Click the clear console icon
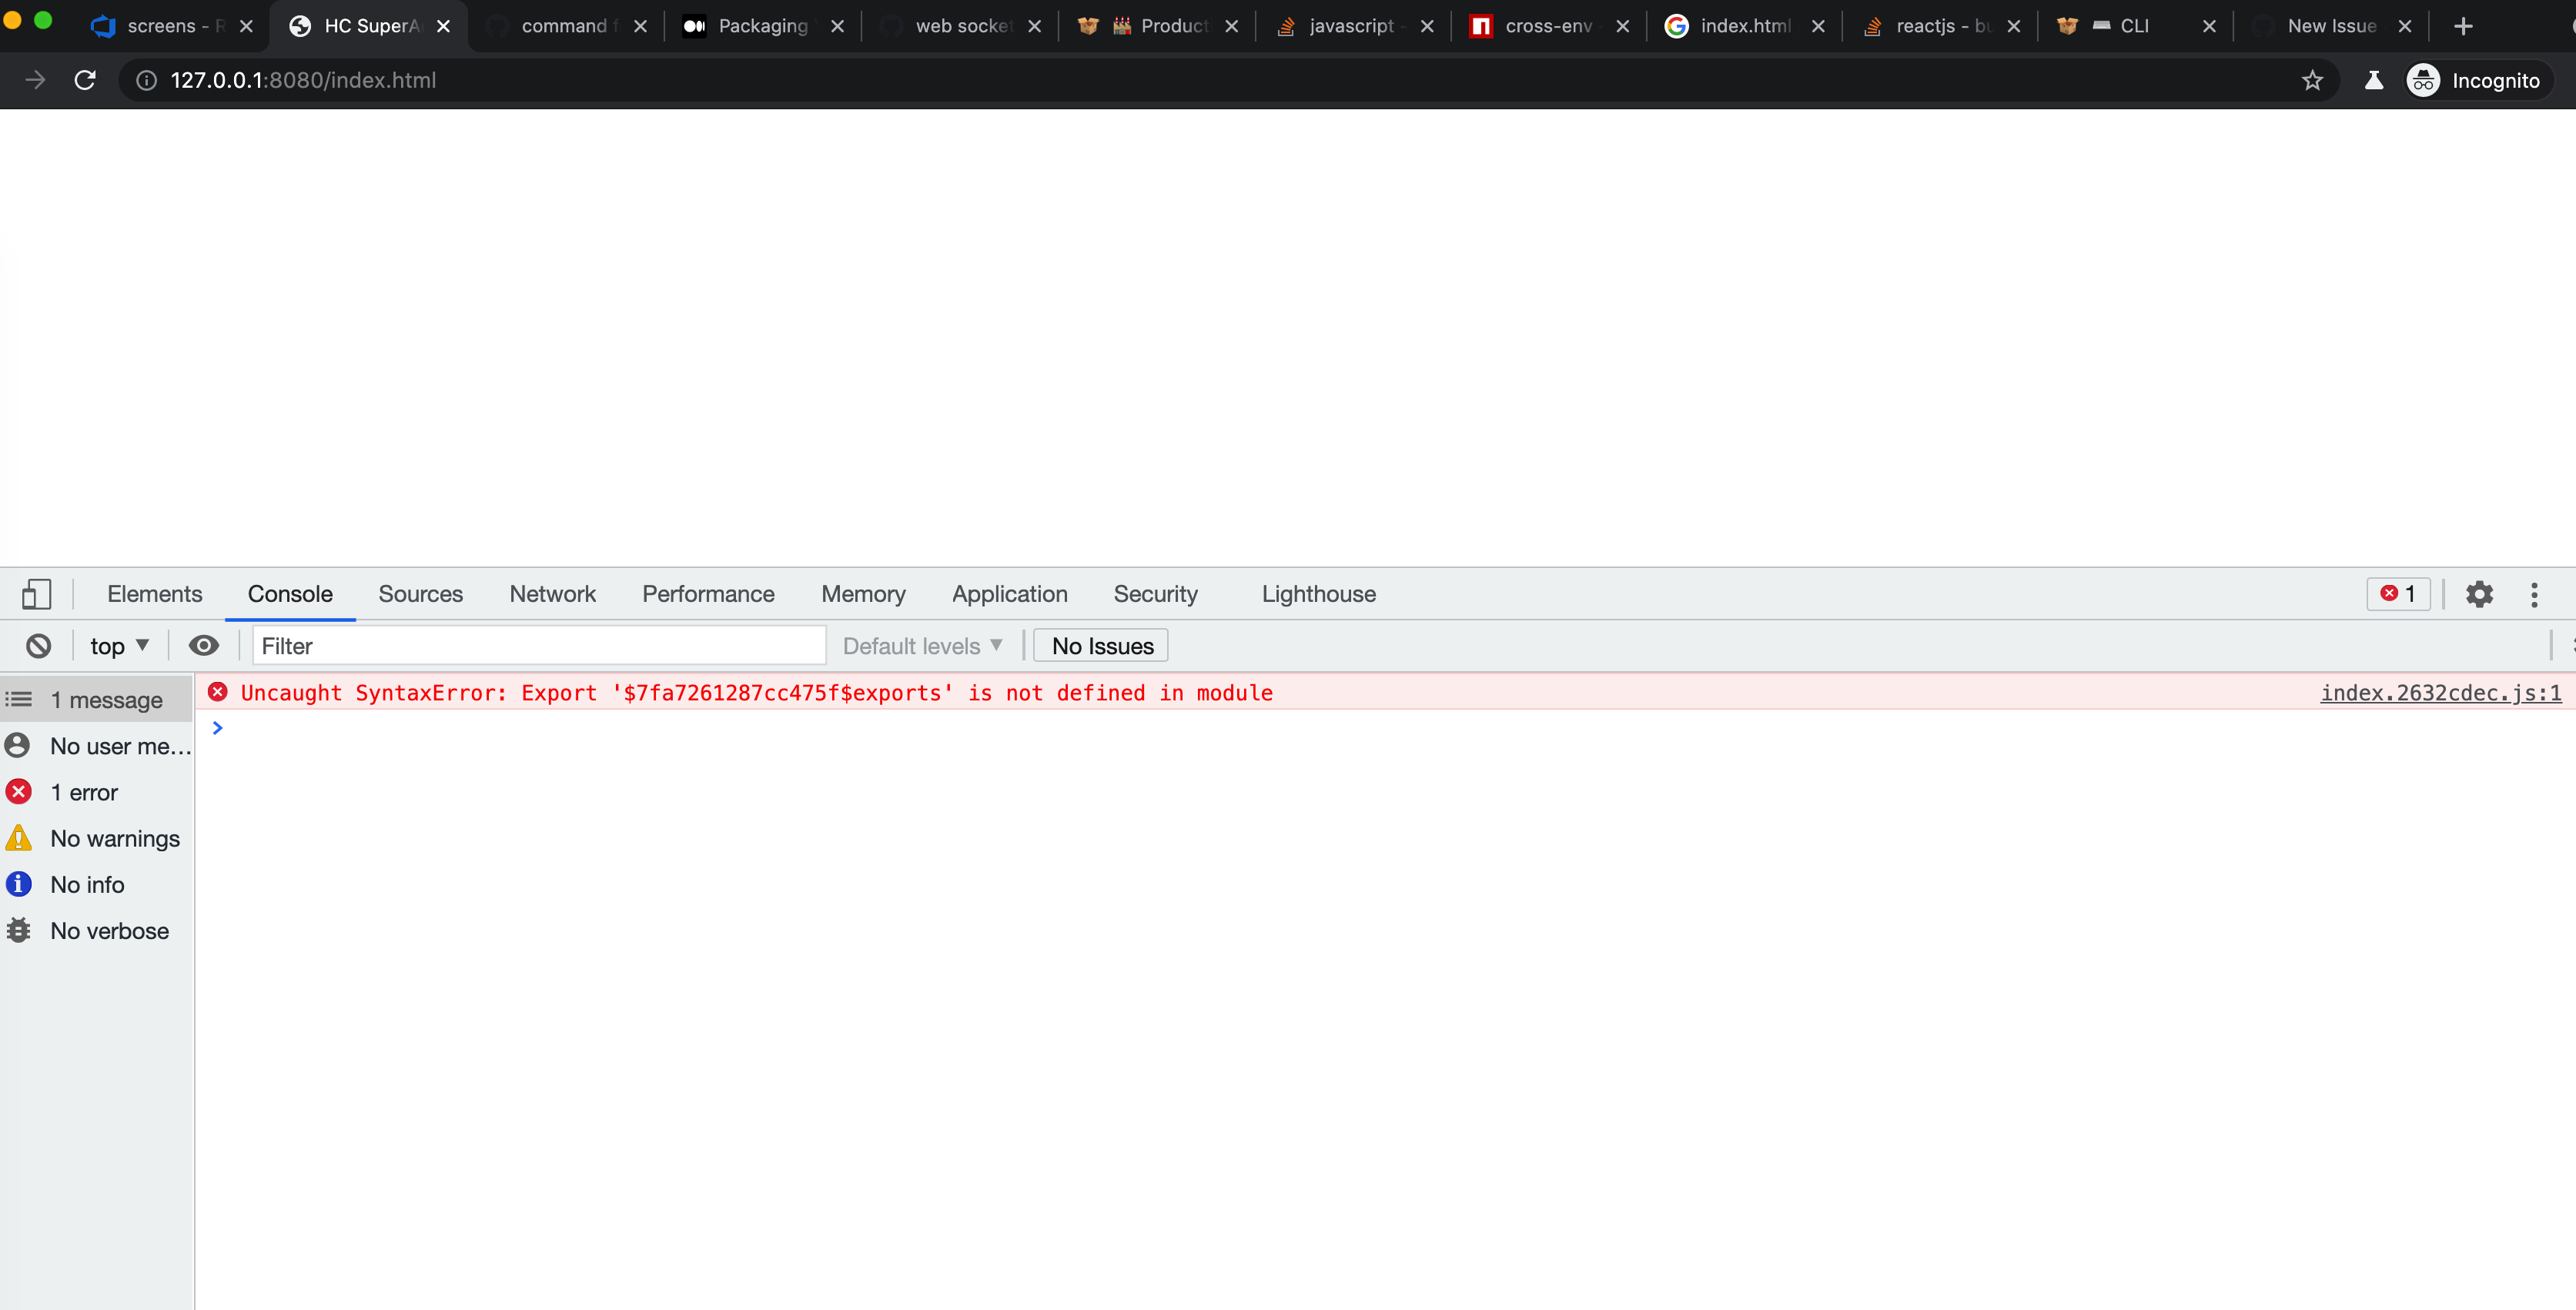Image resolution: width=2576 pixels, height=1310 pixels. pyautogui.click(x=38, y=645)
